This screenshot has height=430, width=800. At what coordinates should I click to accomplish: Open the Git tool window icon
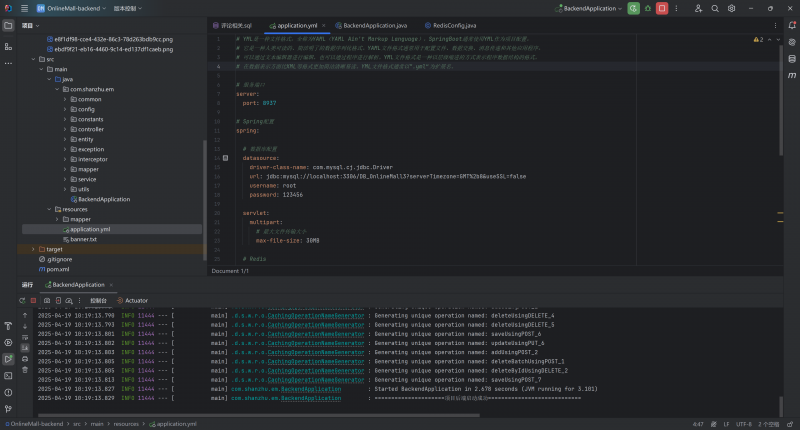8,407
